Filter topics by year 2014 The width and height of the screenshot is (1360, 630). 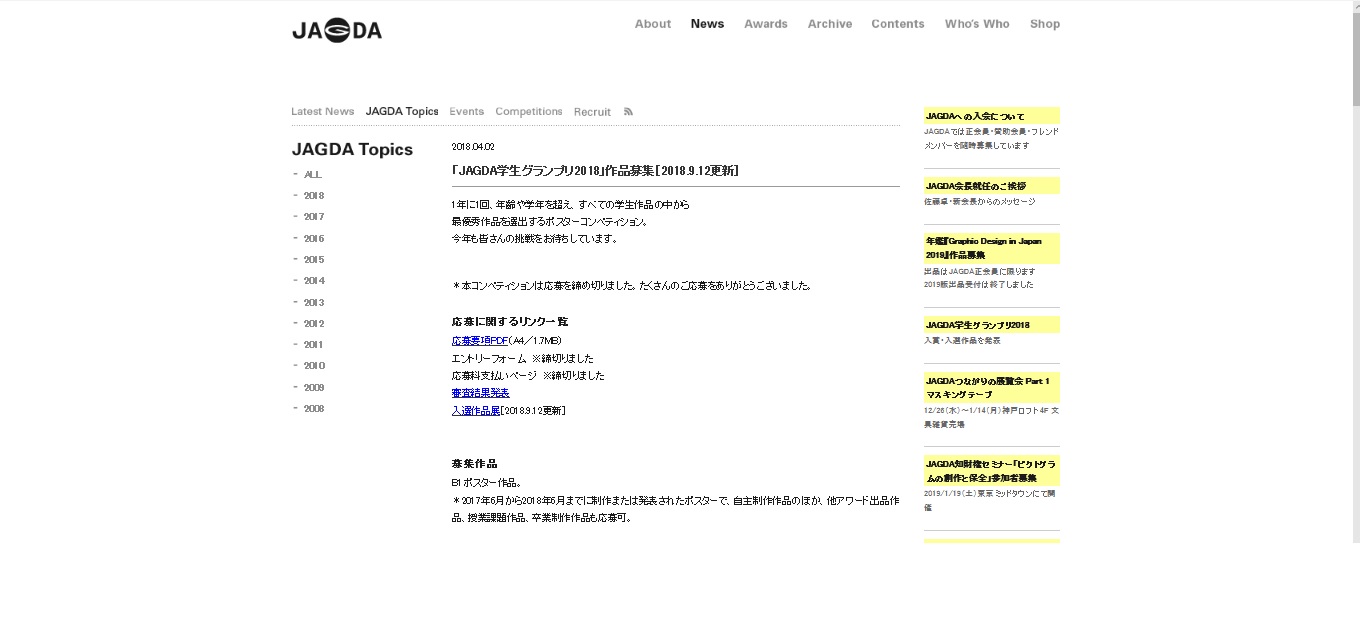(314, 281)
